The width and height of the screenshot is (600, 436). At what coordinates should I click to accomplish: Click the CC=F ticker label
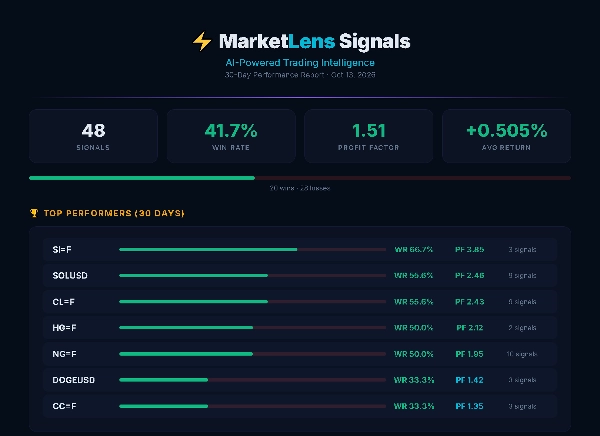coord(64,406)
